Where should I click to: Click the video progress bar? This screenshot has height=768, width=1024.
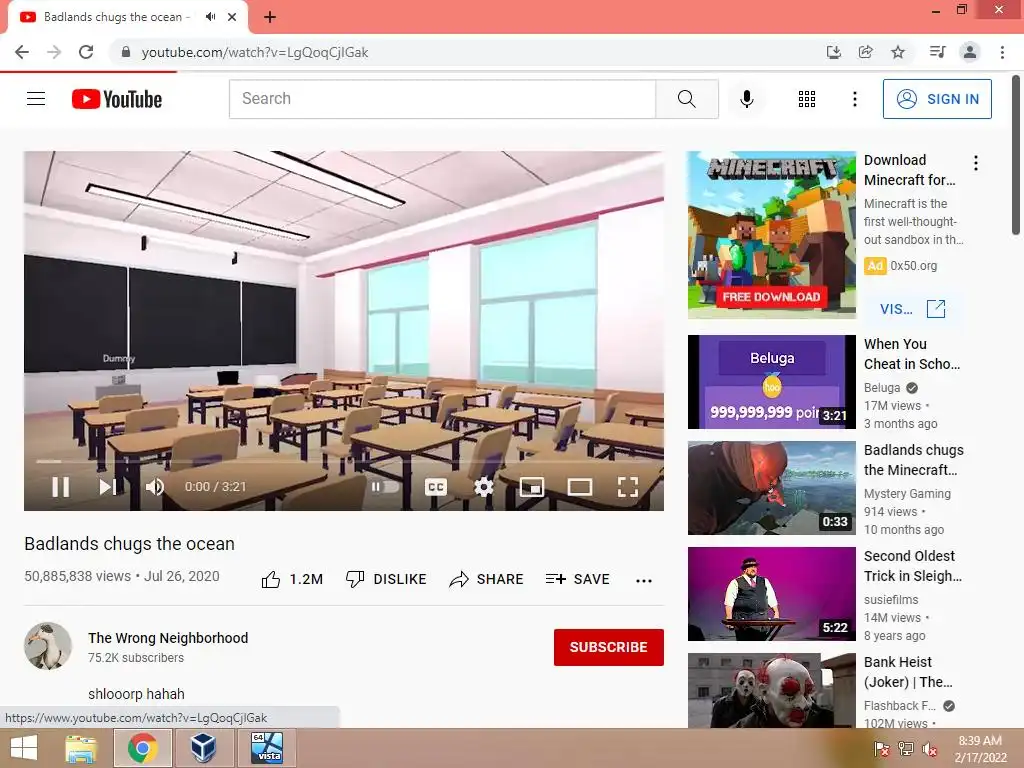(344, 461)
